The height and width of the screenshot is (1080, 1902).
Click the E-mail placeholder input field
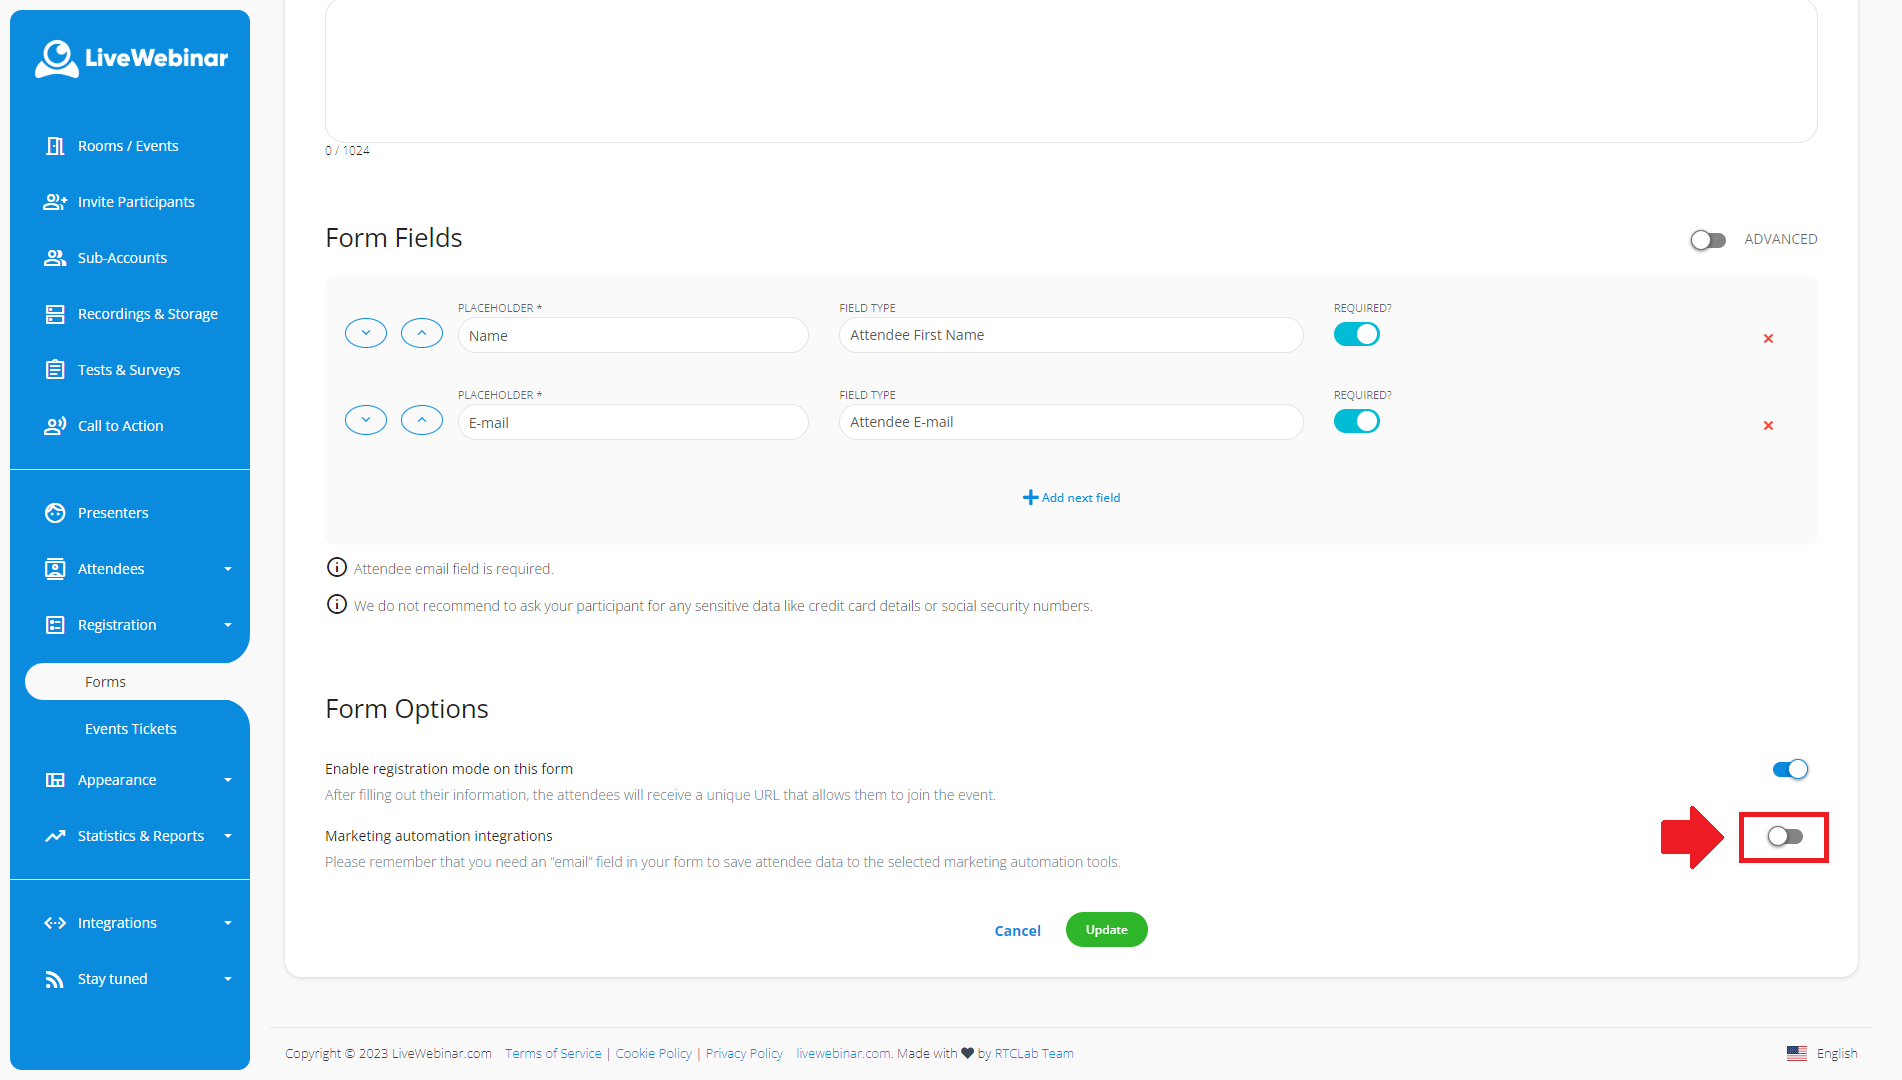click(632, 423)
